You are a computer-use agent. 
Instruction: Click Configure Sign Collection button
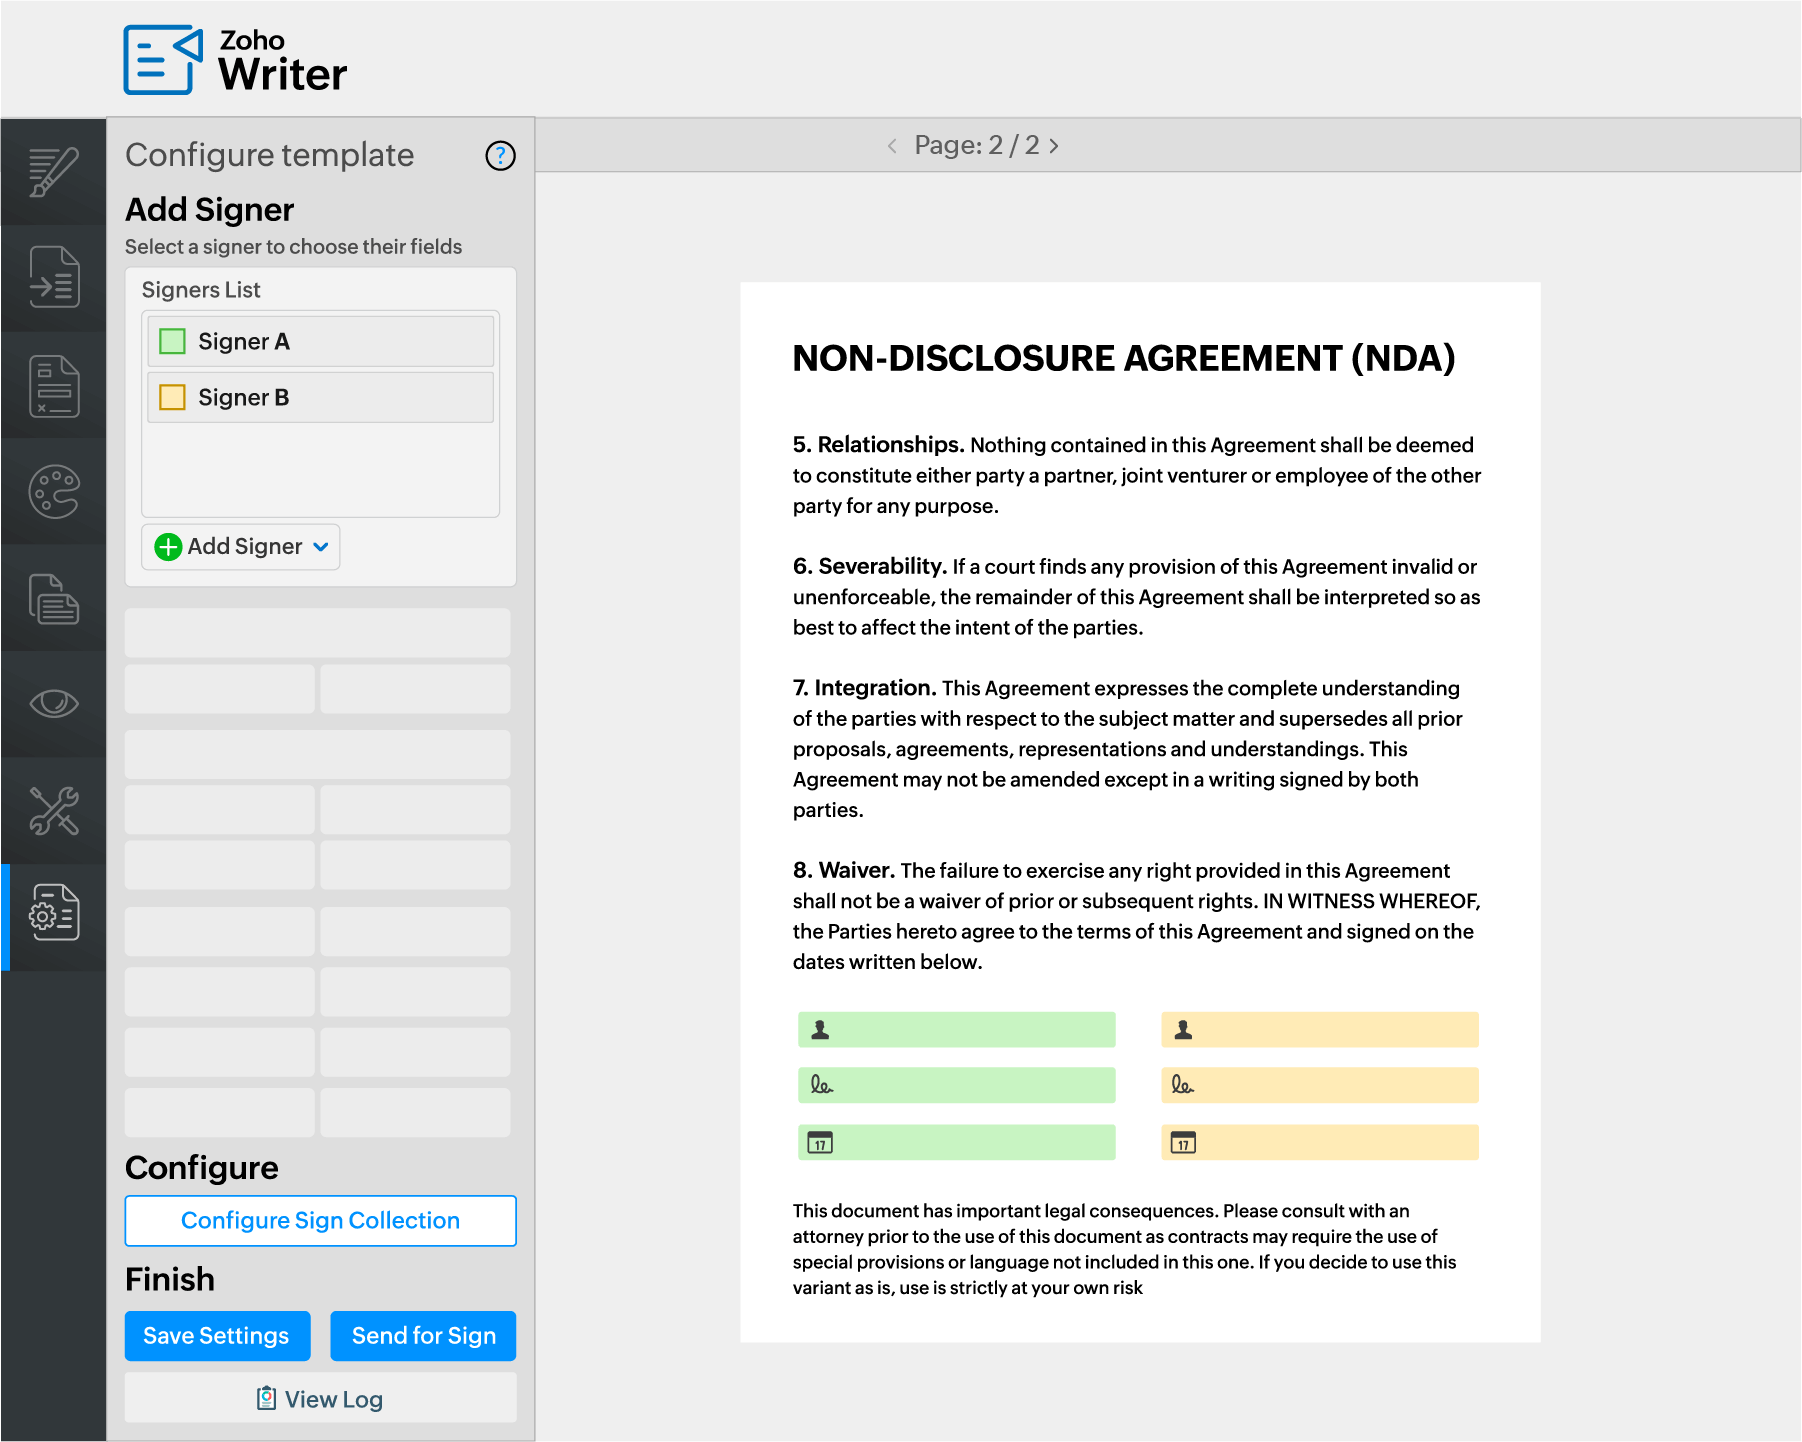click(x=320, y=1221)
